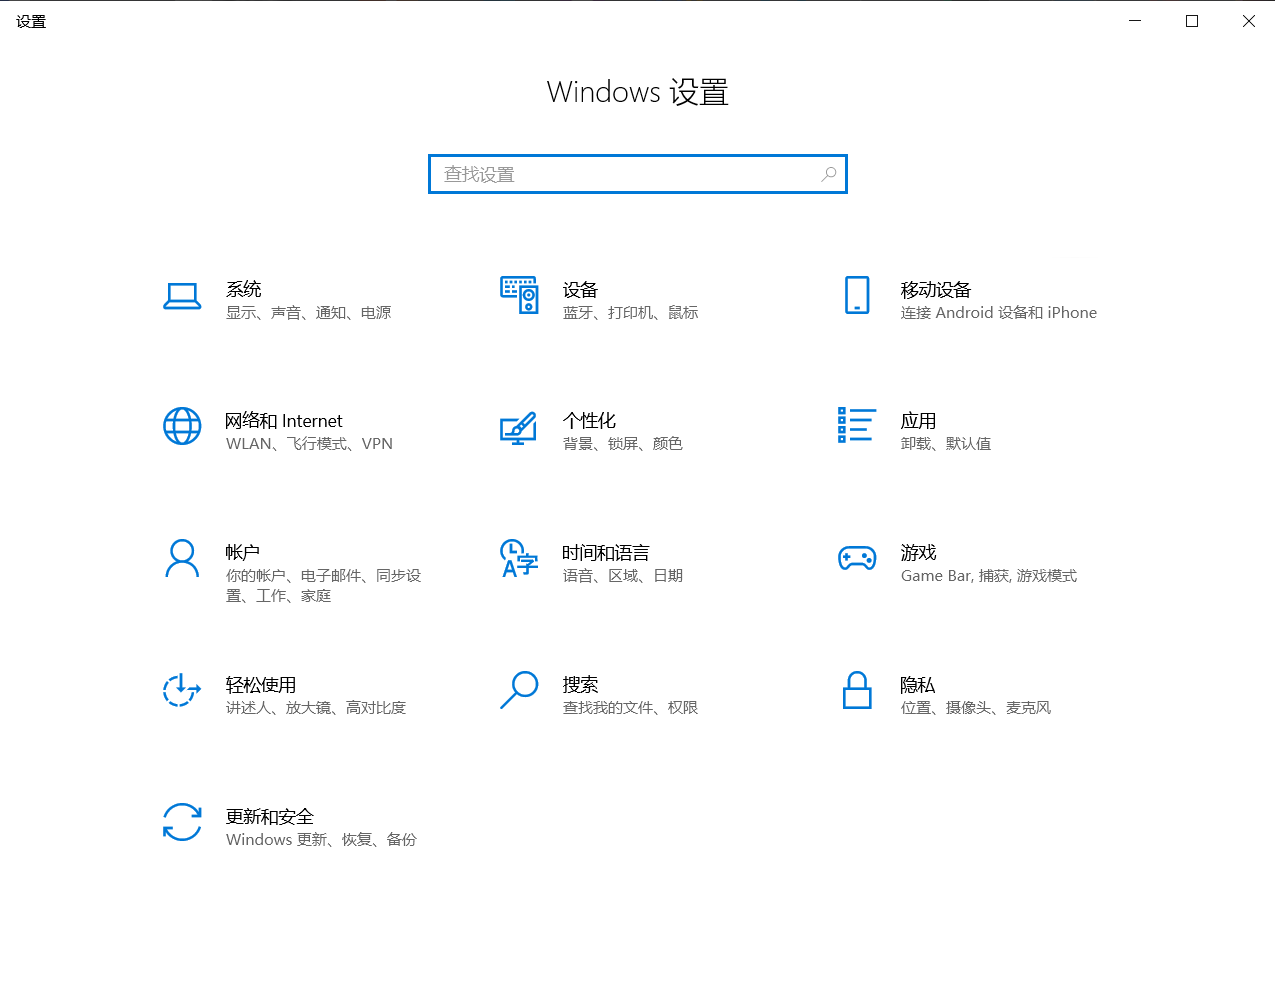Image resolution: width=1275 pixels, height=1000 pixels.
Task: Click the text Game Bar, 捕获, 游戏模式
Action: pyautogui.click(x=989, y=576)
